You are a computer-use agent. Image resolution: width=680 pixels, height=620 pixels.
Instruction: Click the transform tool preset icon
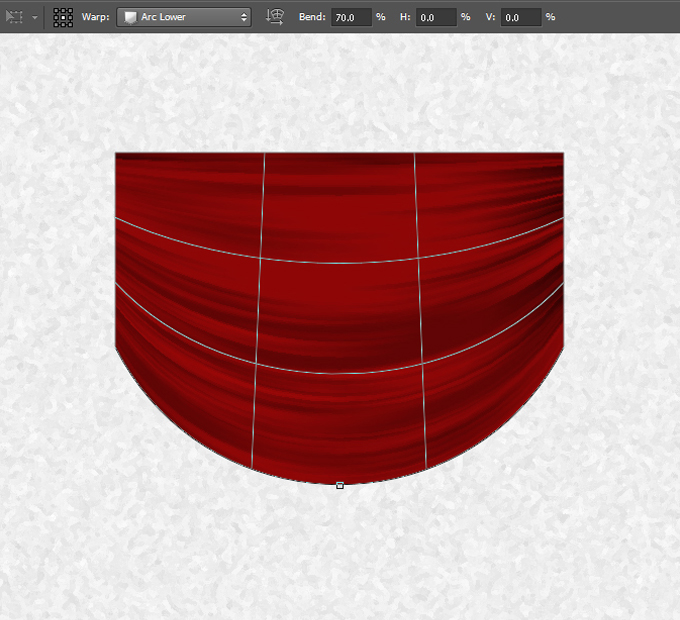(14, 17)
